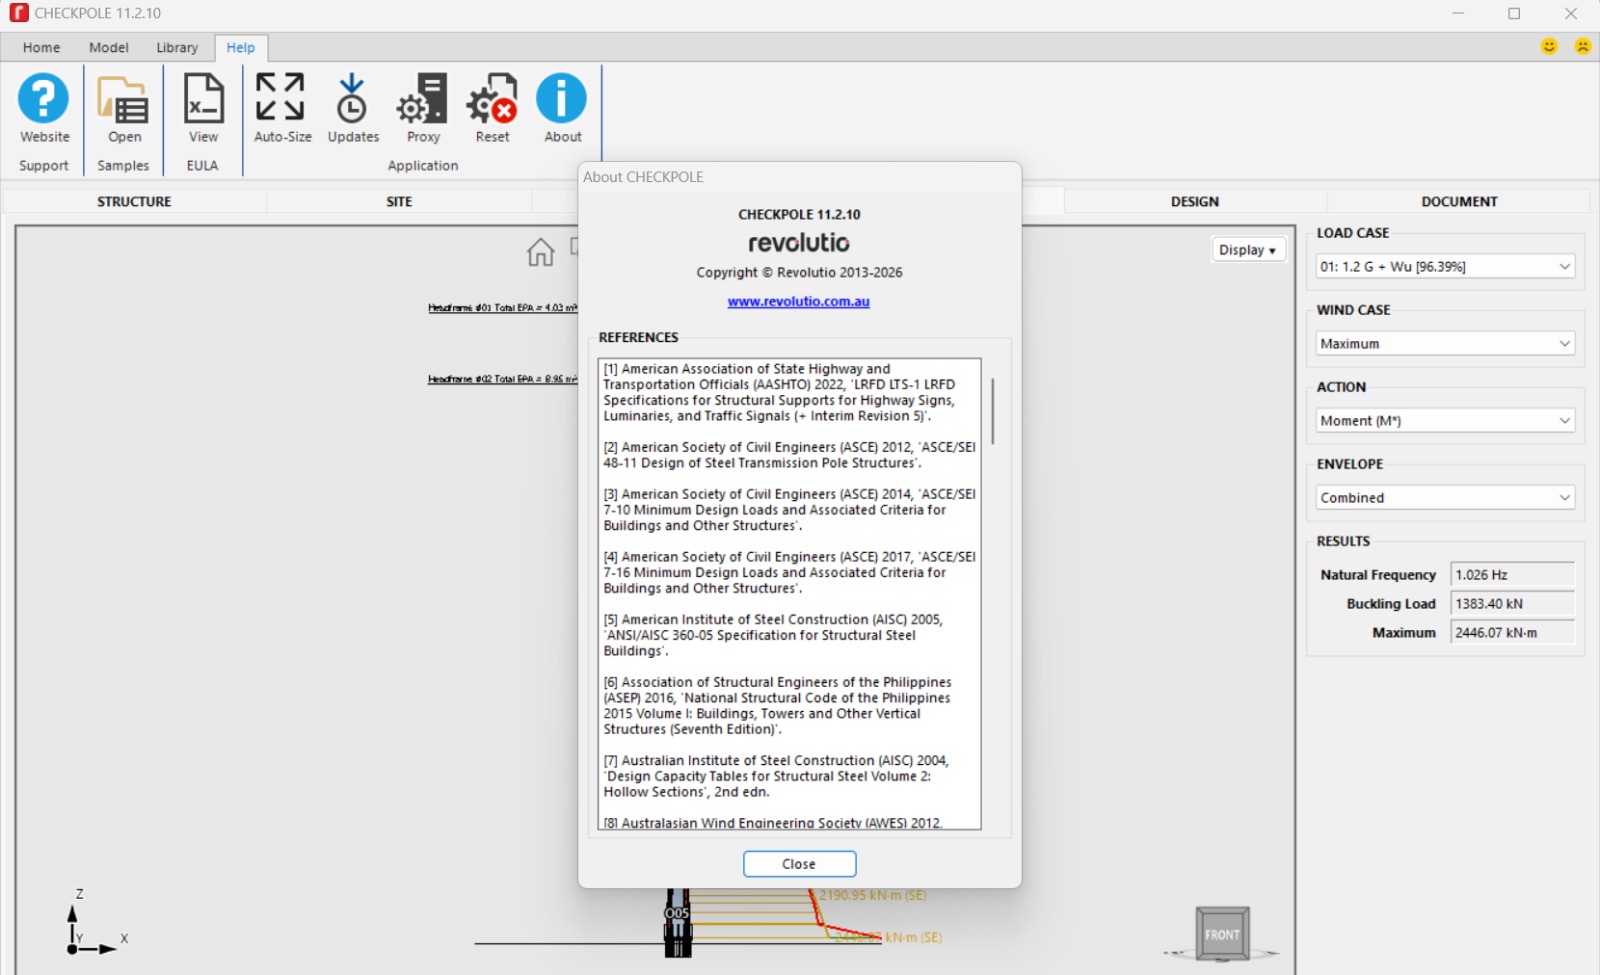Open the www.revolutio.com.au link

pyautogui.click(x=798, y=301)
